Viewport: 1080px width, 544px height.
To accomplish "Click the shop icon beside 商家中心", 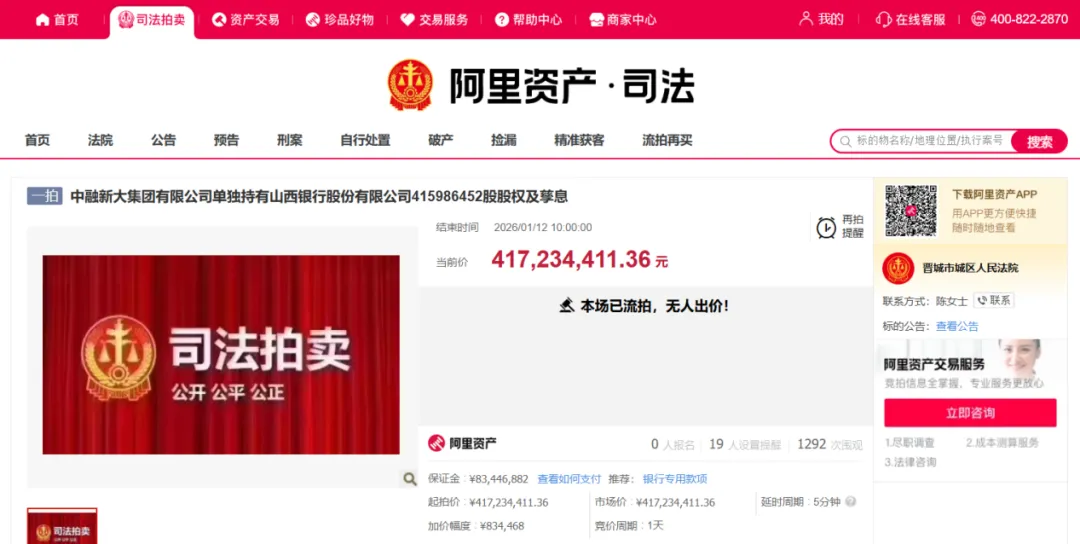I will tap(596, 19).
